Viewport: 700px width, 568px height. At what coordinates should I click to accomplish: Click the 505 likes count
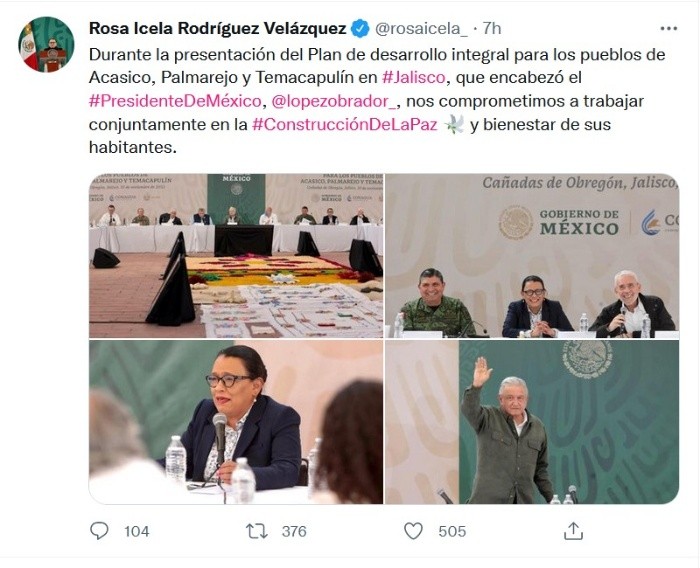(x=452, y=531)
